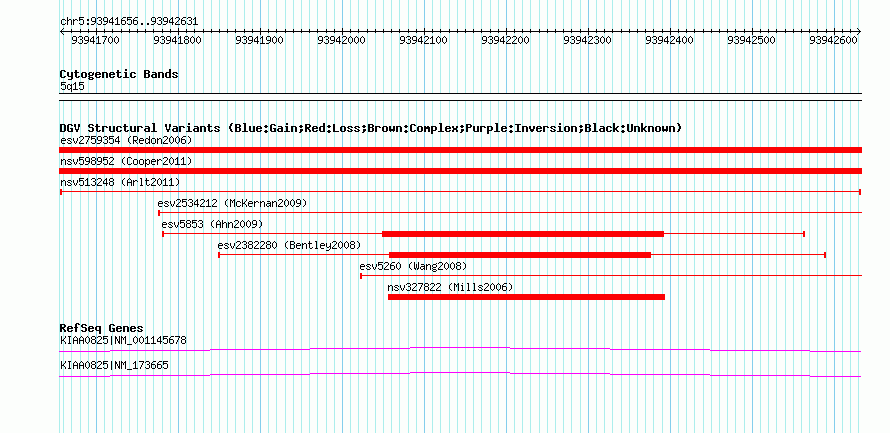Click ruler position 93942500
890x433 pixels.
coord(752,40)
